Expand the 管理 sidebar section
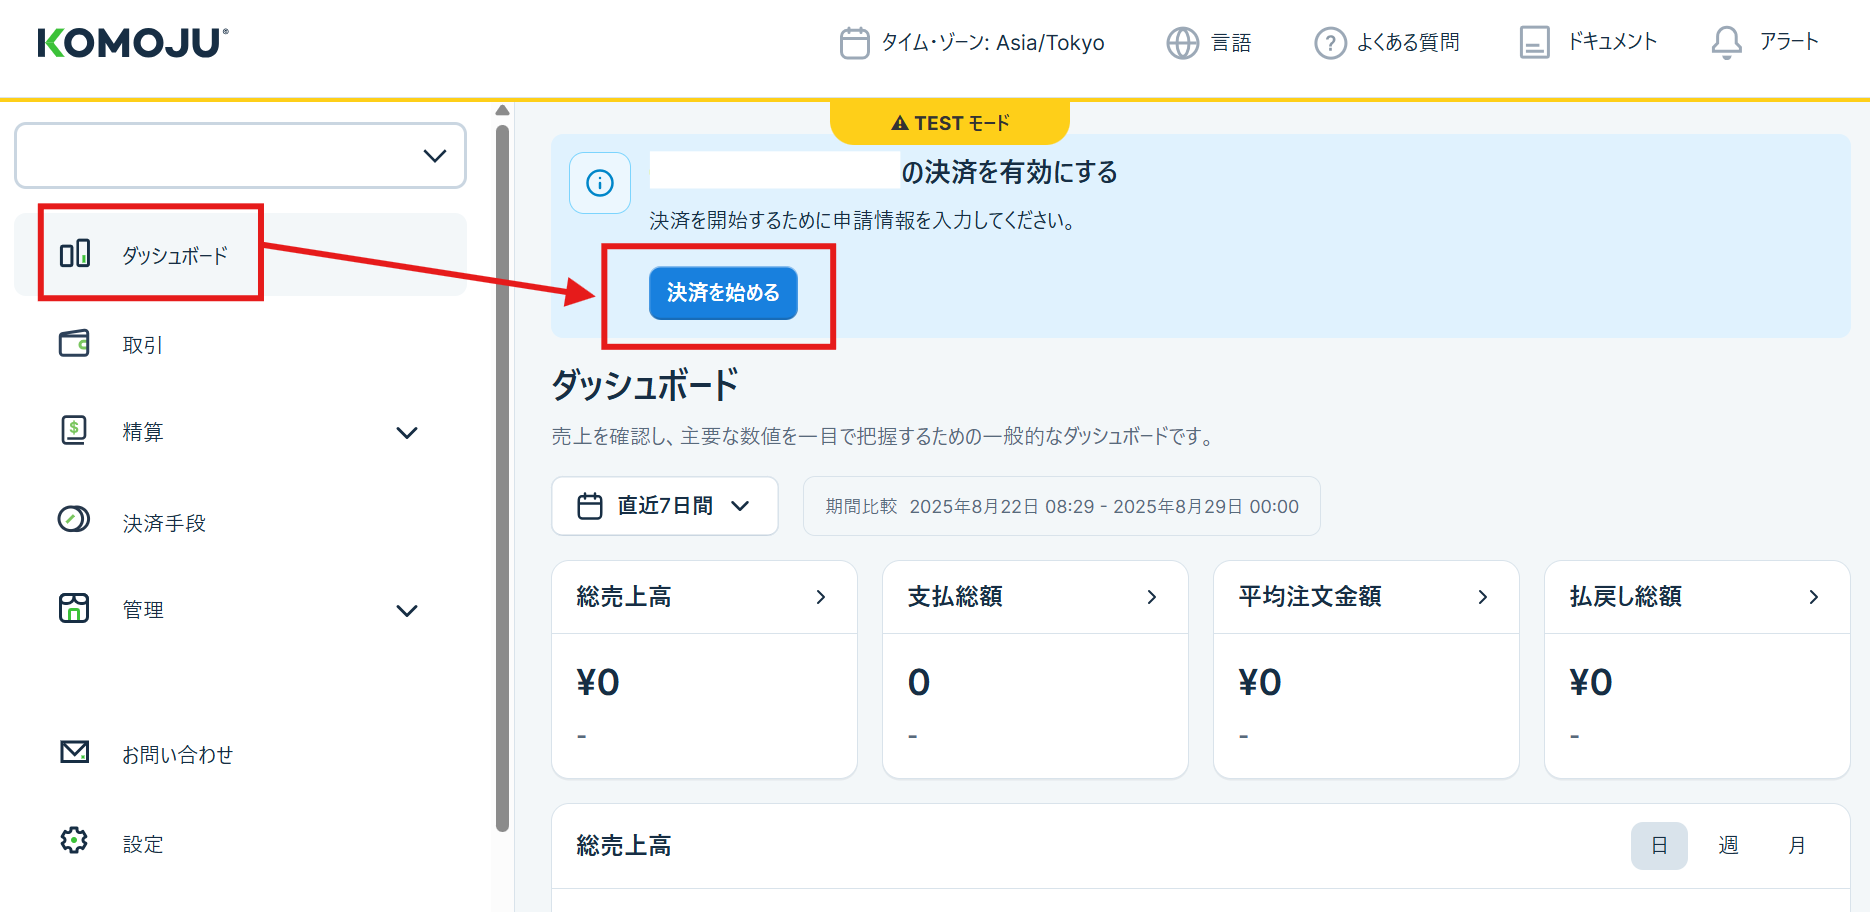Screen dimensions: 1870x912 click(x=406, y=611)
